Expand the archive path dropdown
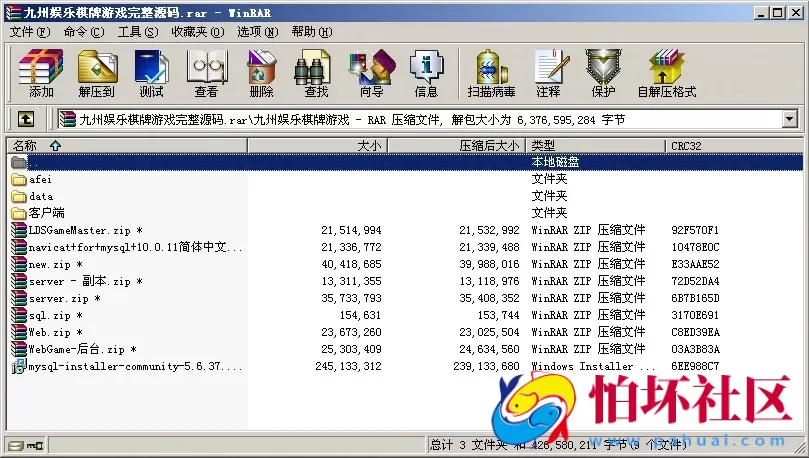This screenshot has height=458, width=809. tap(789, 120)
